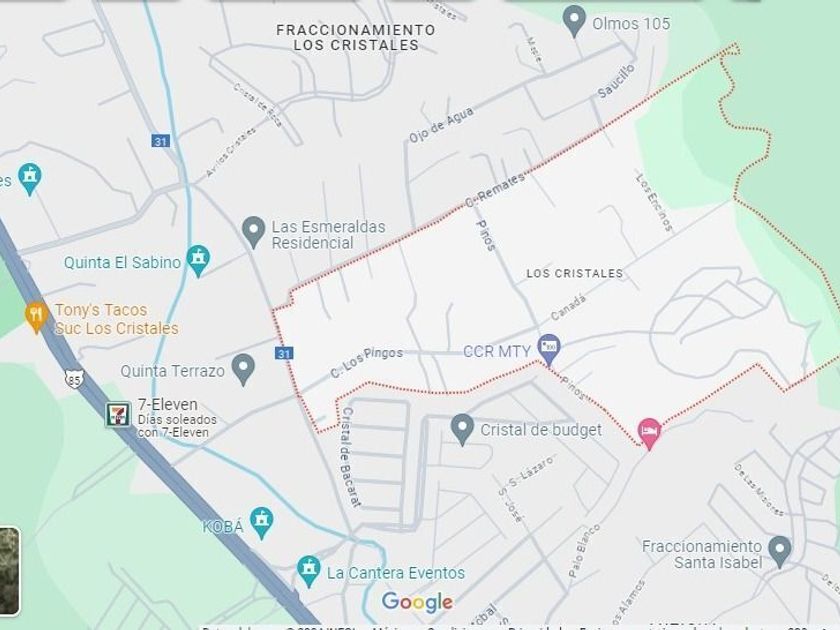
Task: Click the highway 85 shield
Action: (x=73, y=378)
